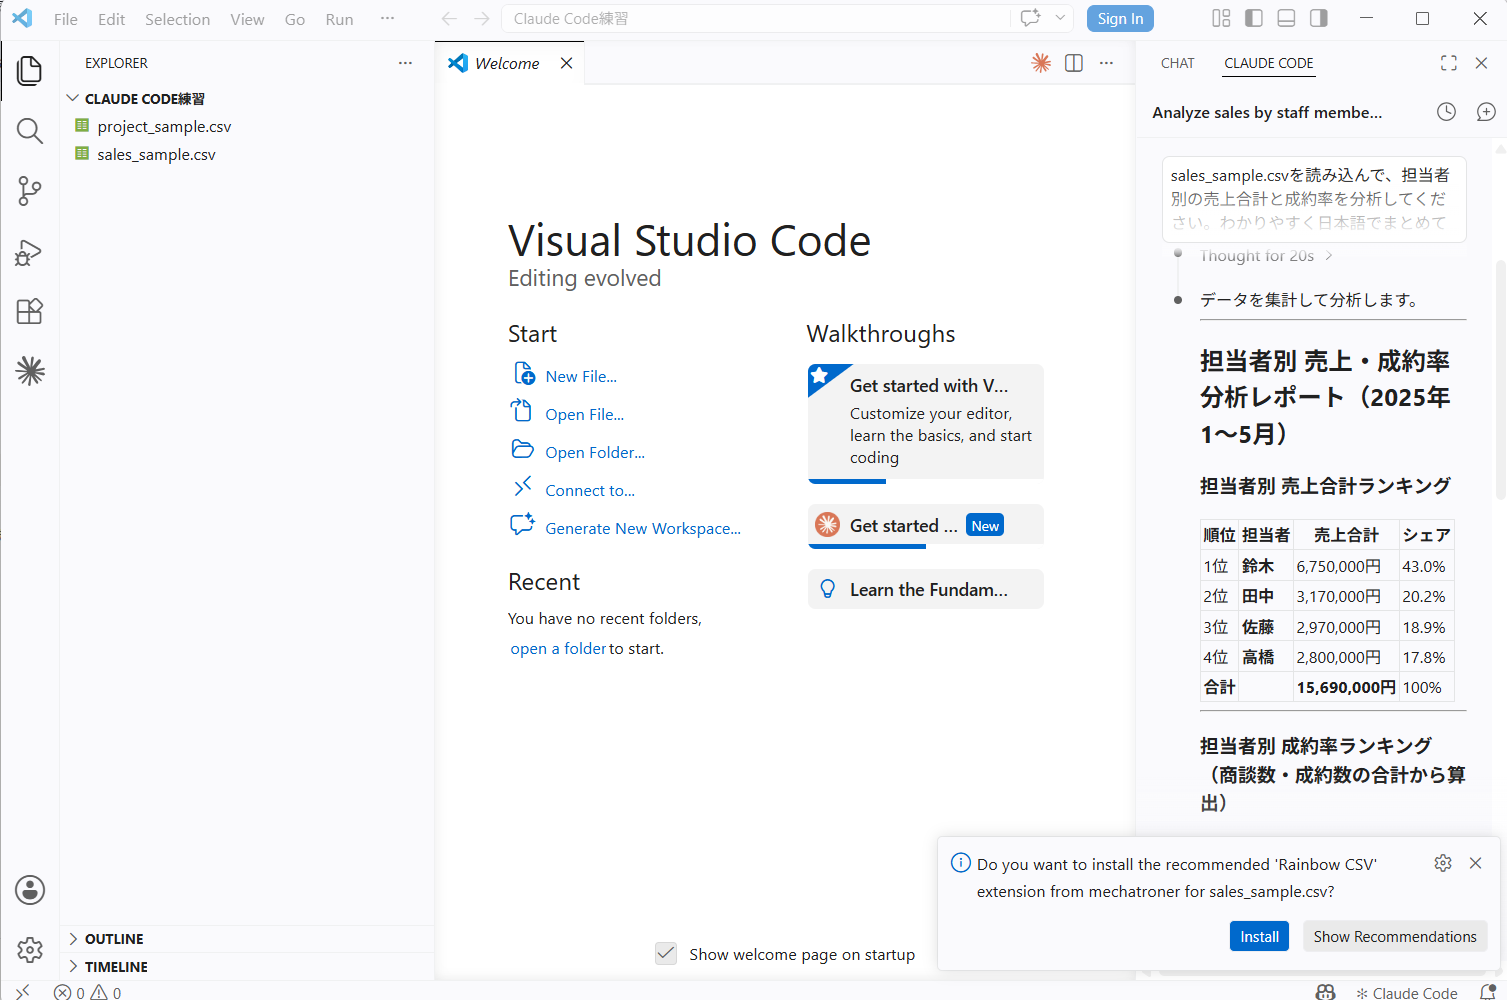Screen dimensions: 1507x1000
Task: Open the Explorer view in the activity bar
Action: (x=30, y=71)
